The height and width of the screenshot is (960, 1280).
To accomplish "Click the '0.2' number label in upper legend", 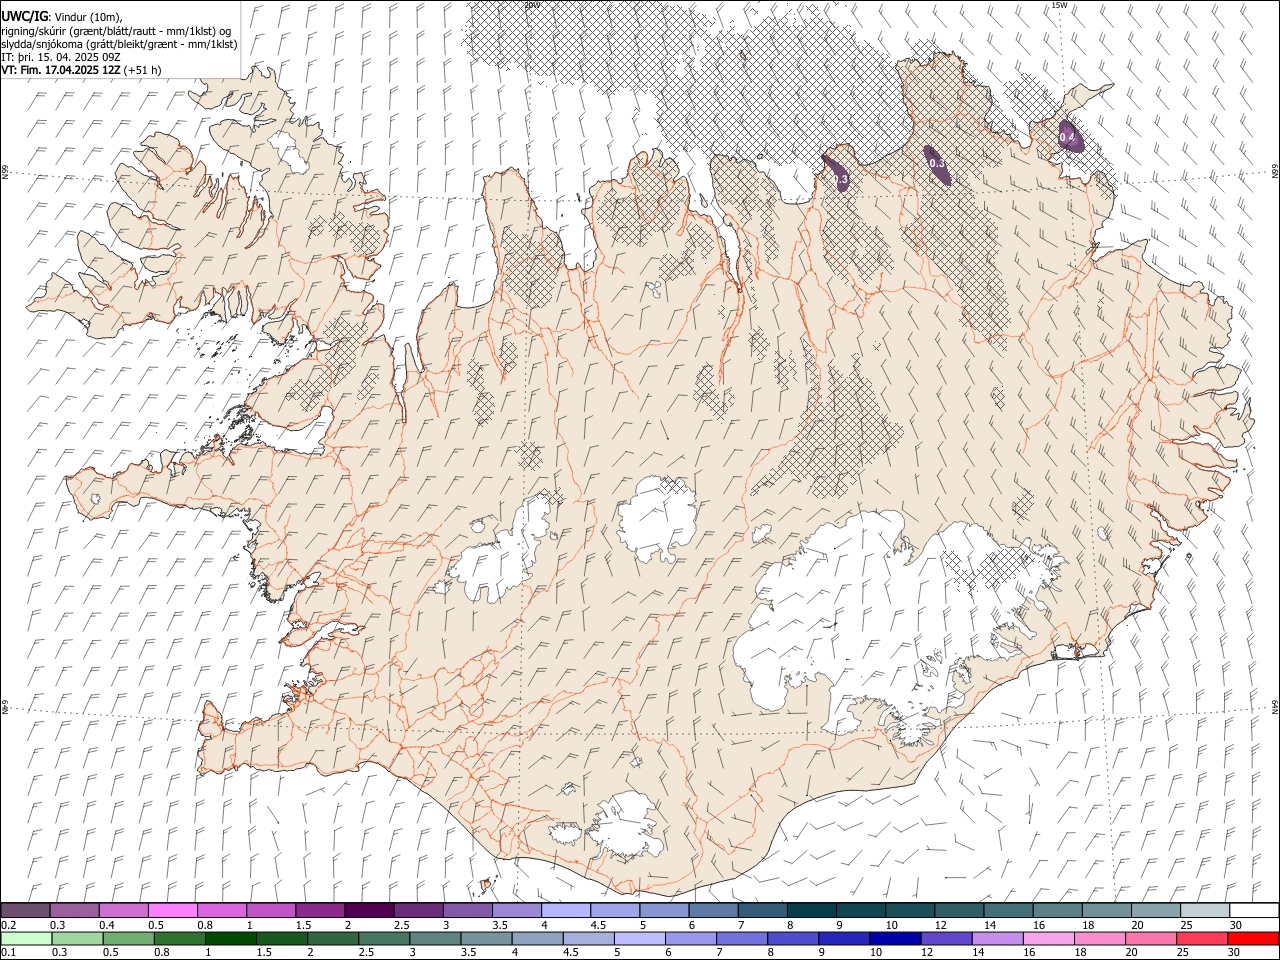I will click(8, 925).
